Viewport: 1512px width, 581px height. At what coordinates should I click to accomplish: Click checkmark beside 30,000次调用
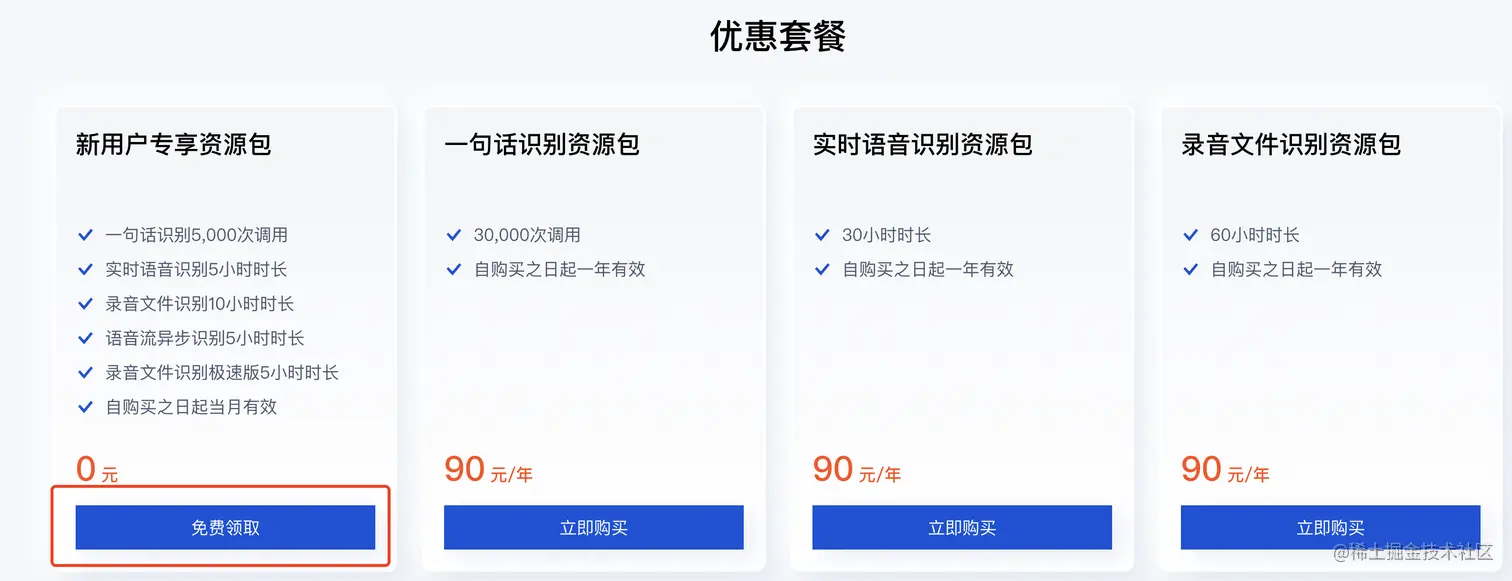click(454, 235)
